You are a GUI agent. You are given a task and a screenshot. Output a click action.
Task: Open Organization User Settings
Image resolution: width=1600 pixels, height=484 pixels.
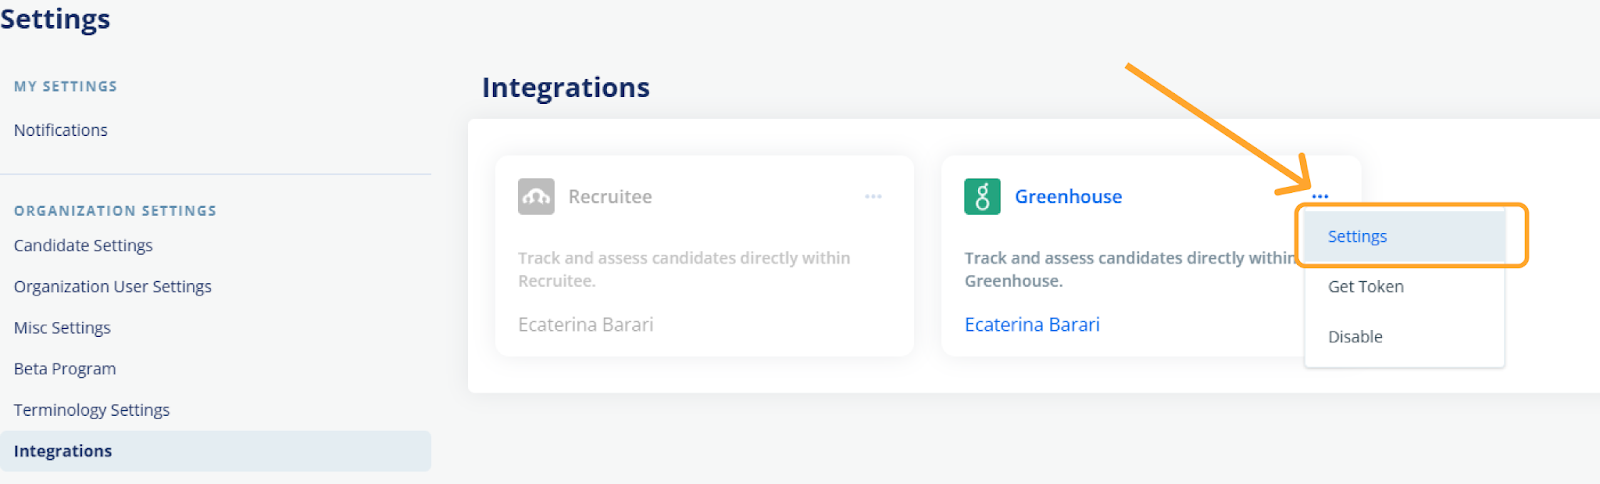(x=113, y=286)
